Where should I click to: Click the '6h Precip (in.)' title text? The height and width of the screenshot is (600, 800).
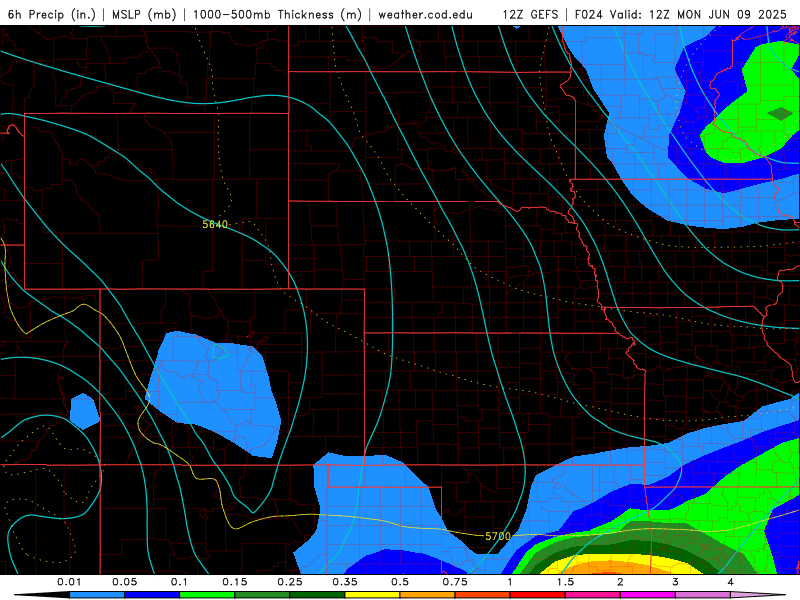tap(52, 14)
